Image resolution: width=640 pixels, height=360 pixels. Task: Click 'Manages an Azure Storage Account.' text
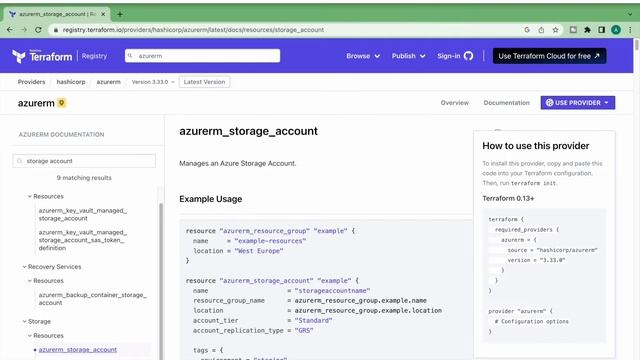click(238, 163)
